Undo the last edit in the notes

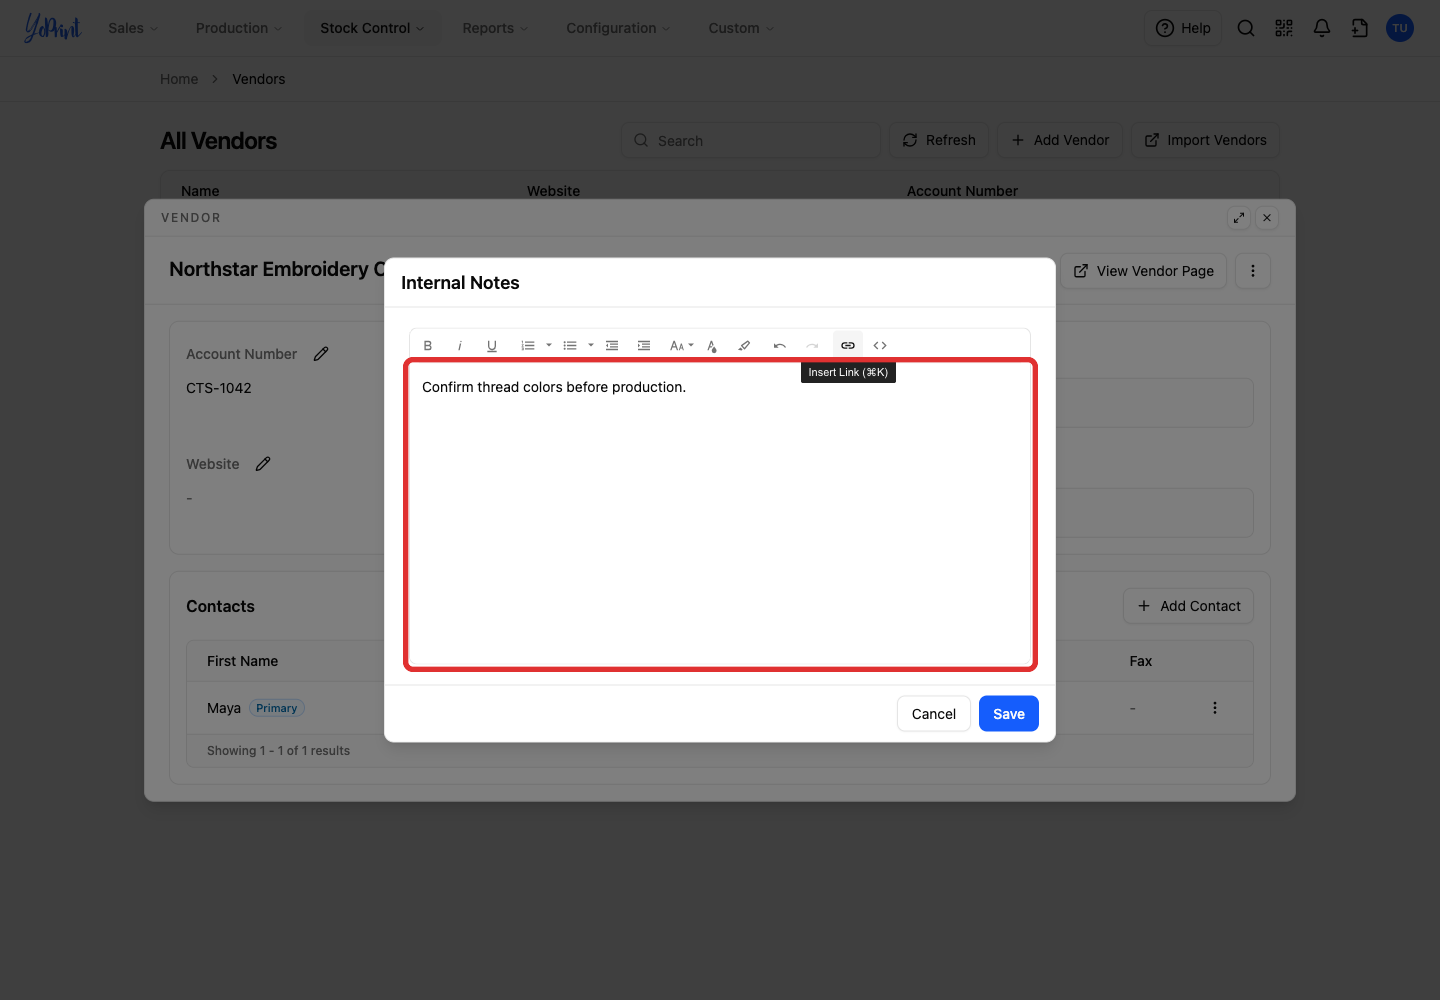(780, 345)
